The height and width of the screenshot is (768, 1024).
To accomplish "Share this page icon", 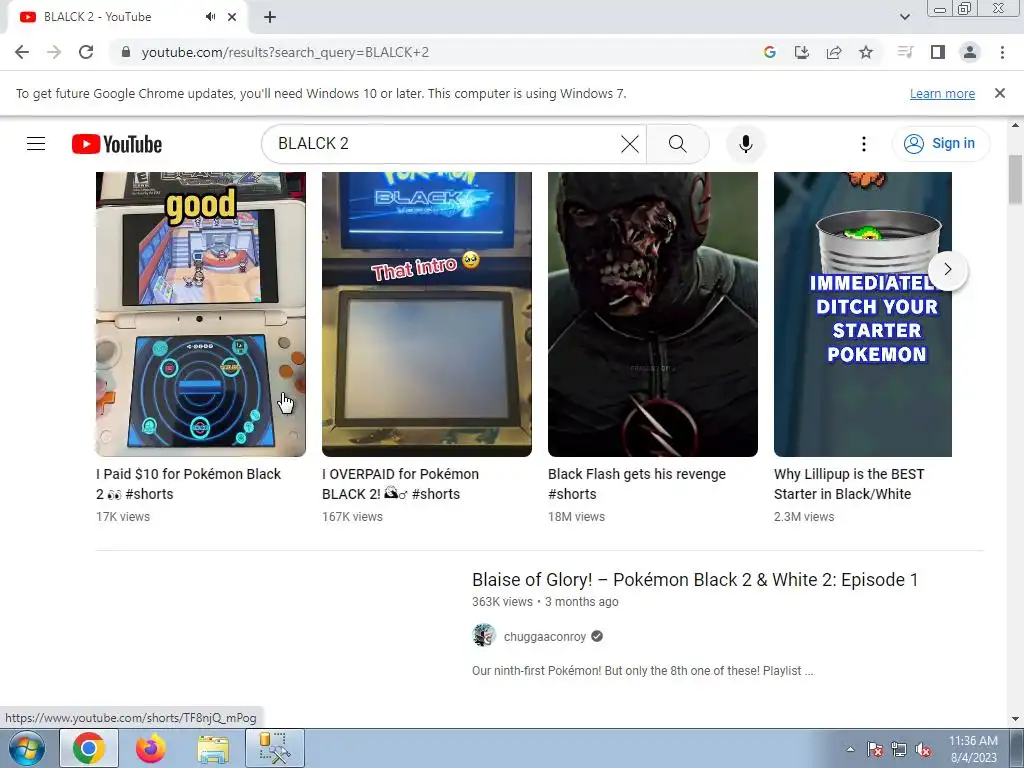I will click(x=834, y=52).
